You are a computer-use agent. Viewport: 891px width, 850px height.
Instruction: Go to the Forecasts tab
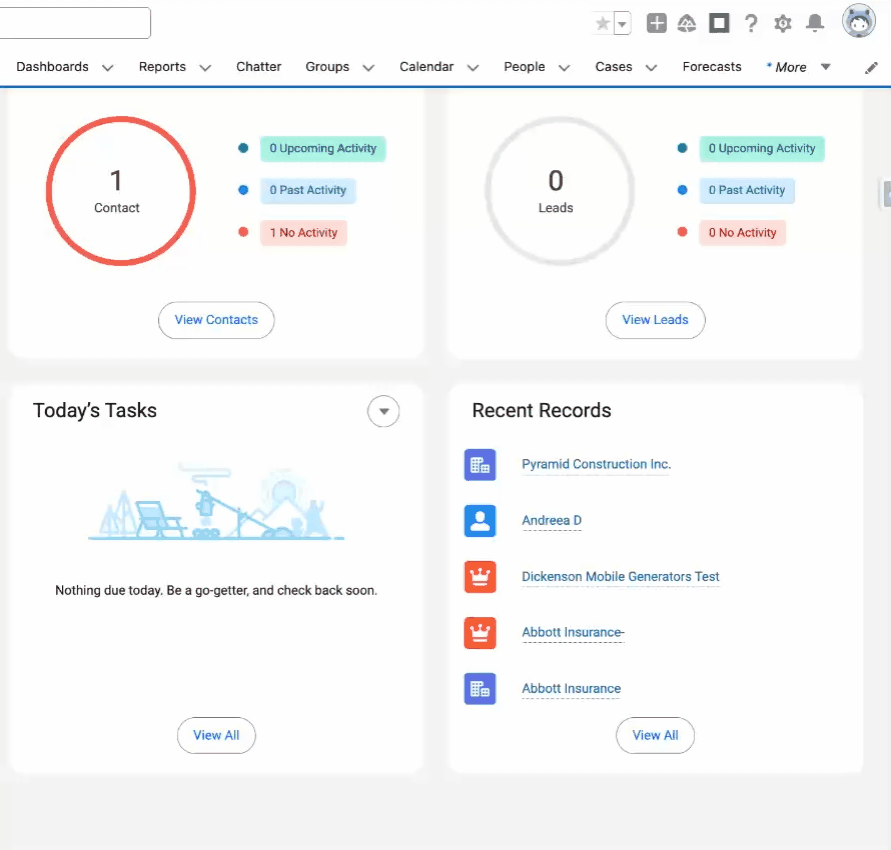coord(711,67)
